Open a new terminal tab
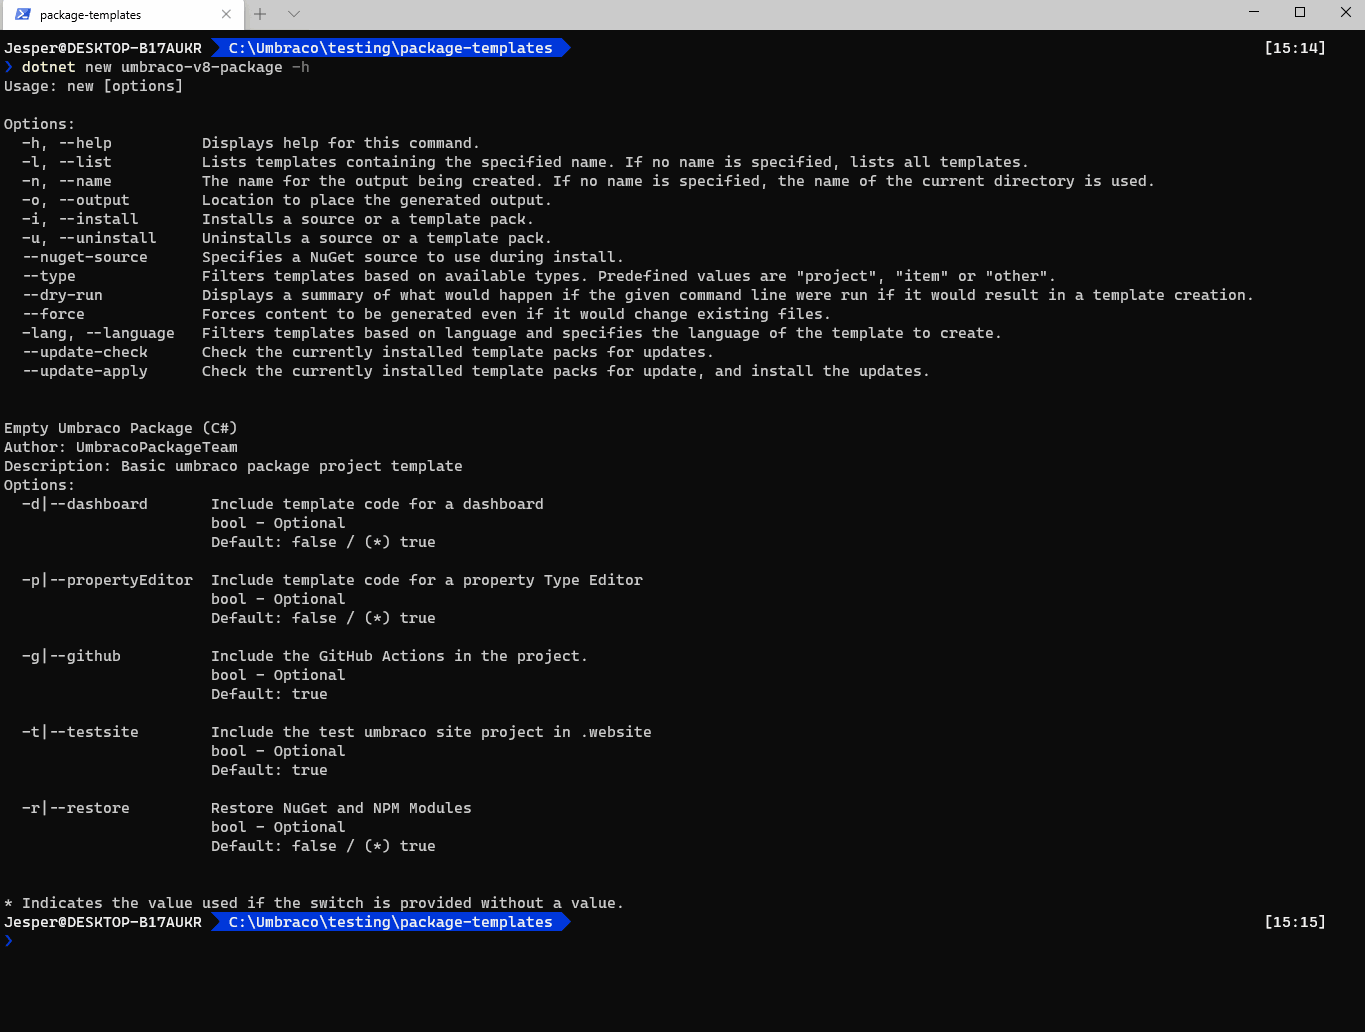 pyautogui.click(x=260, y=14)
